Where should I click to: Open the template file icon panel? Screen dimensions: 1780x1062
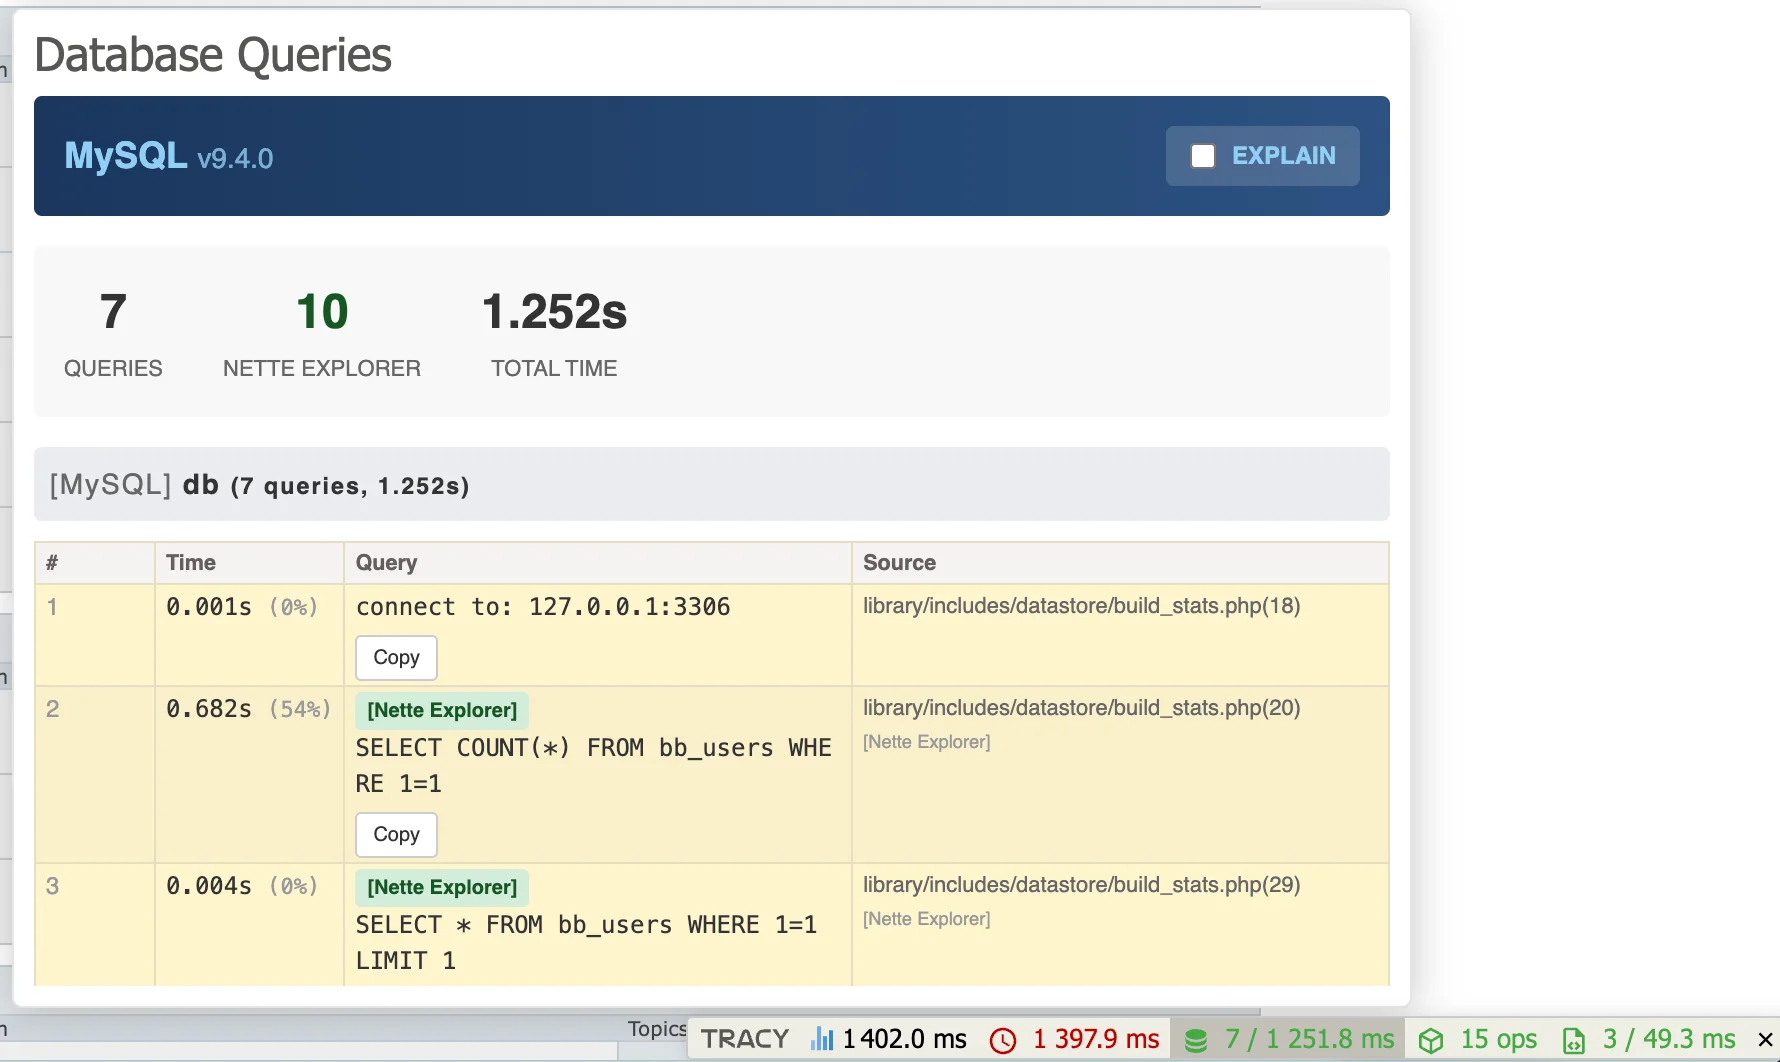click(x=1574, y=1040)
